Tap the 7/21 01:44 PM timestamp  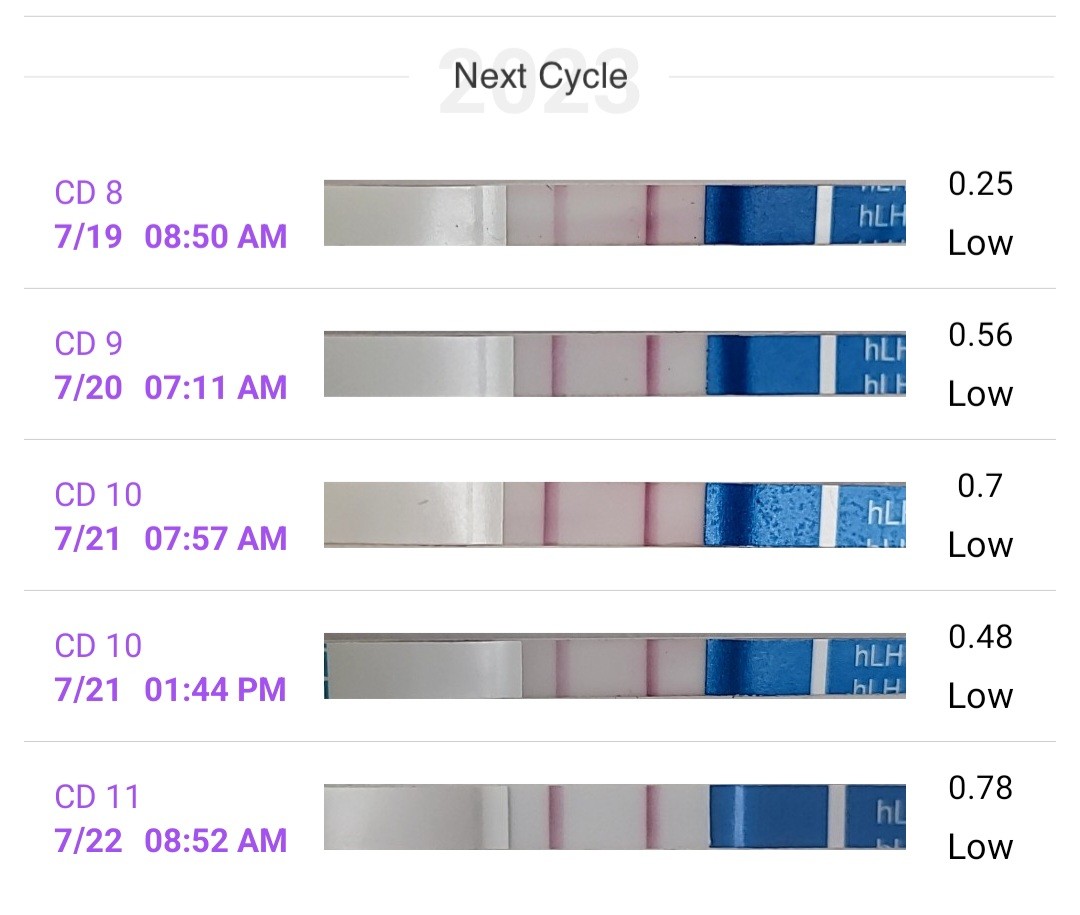[x=171, y=689]
